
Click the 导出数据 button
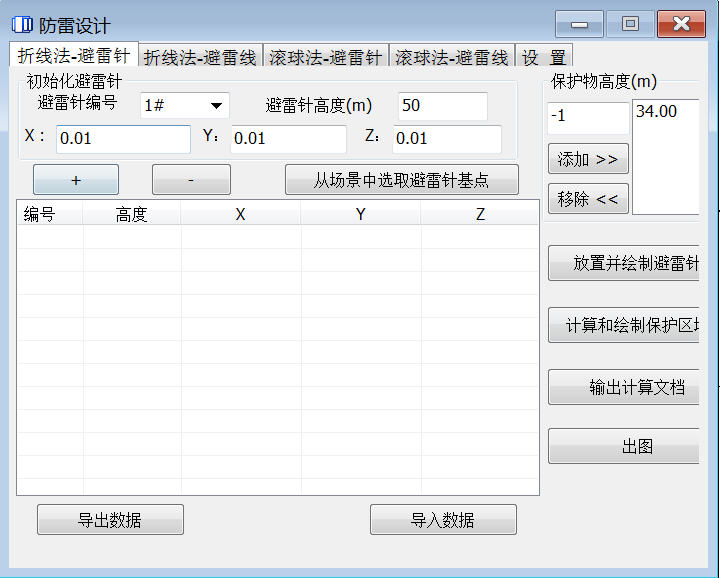click(110, 520)
